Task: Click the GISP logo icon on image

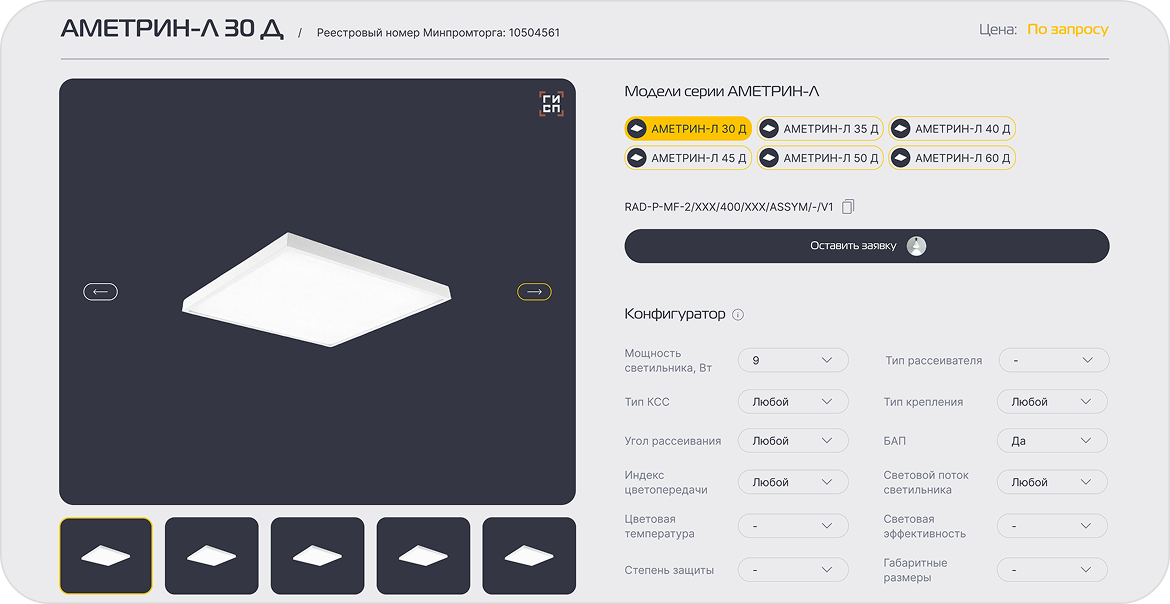Action: pos(551,104)
